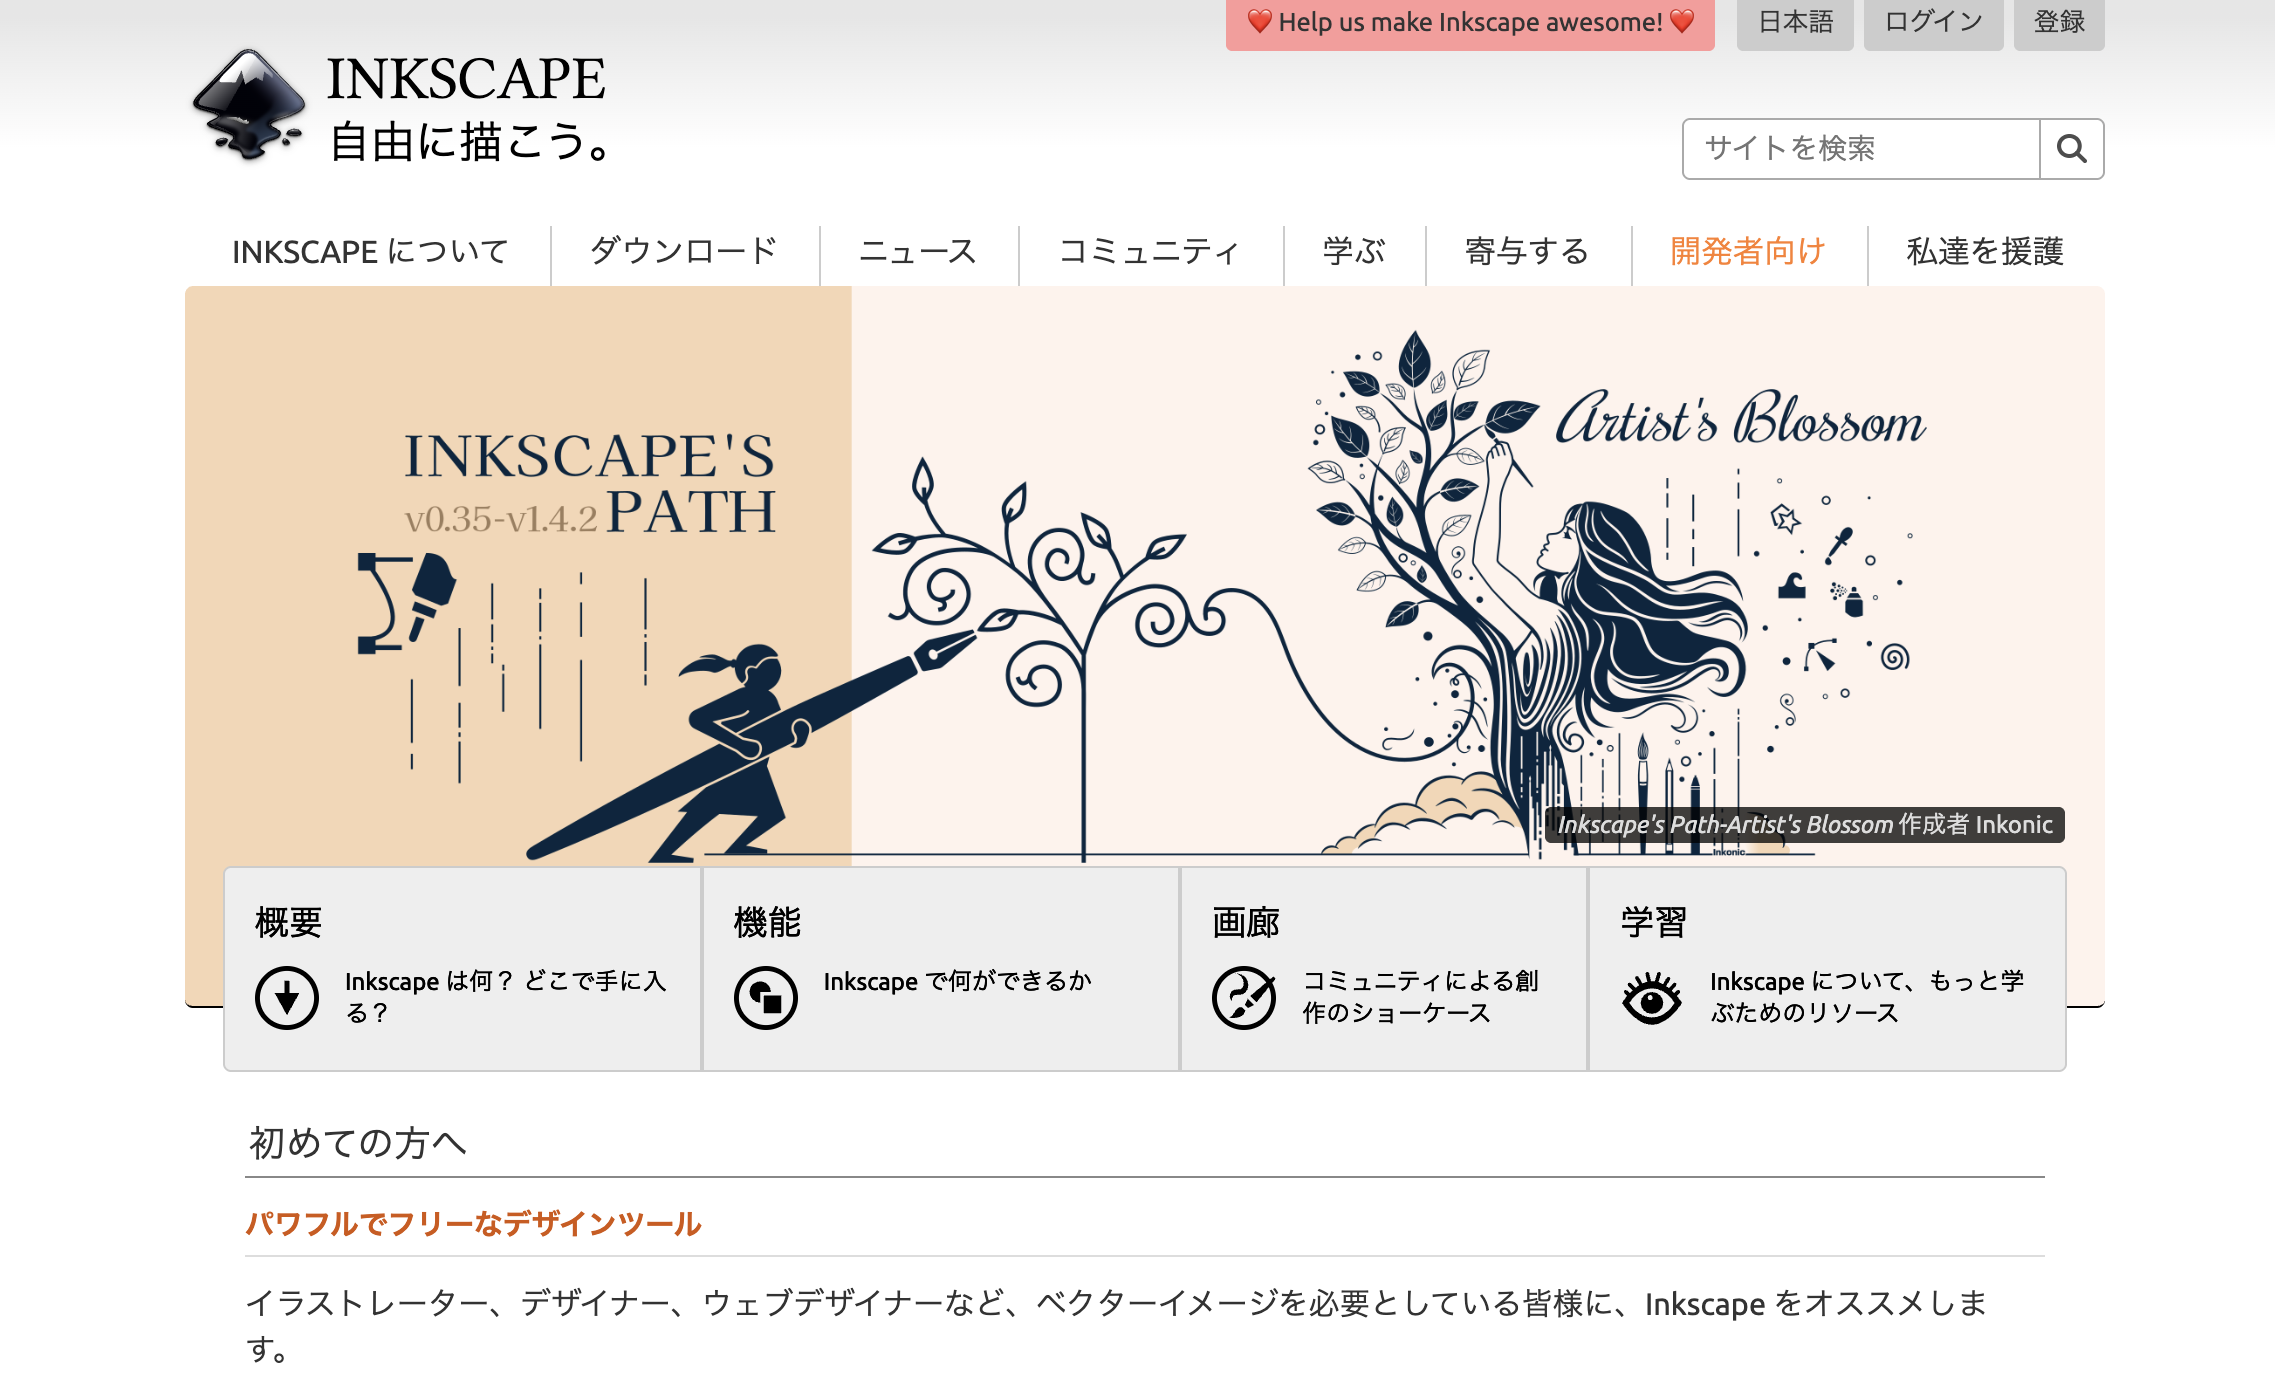2275x1396 pixels.
Task: Open the 寄与する menu item
Action: [x=1528, y=252]
